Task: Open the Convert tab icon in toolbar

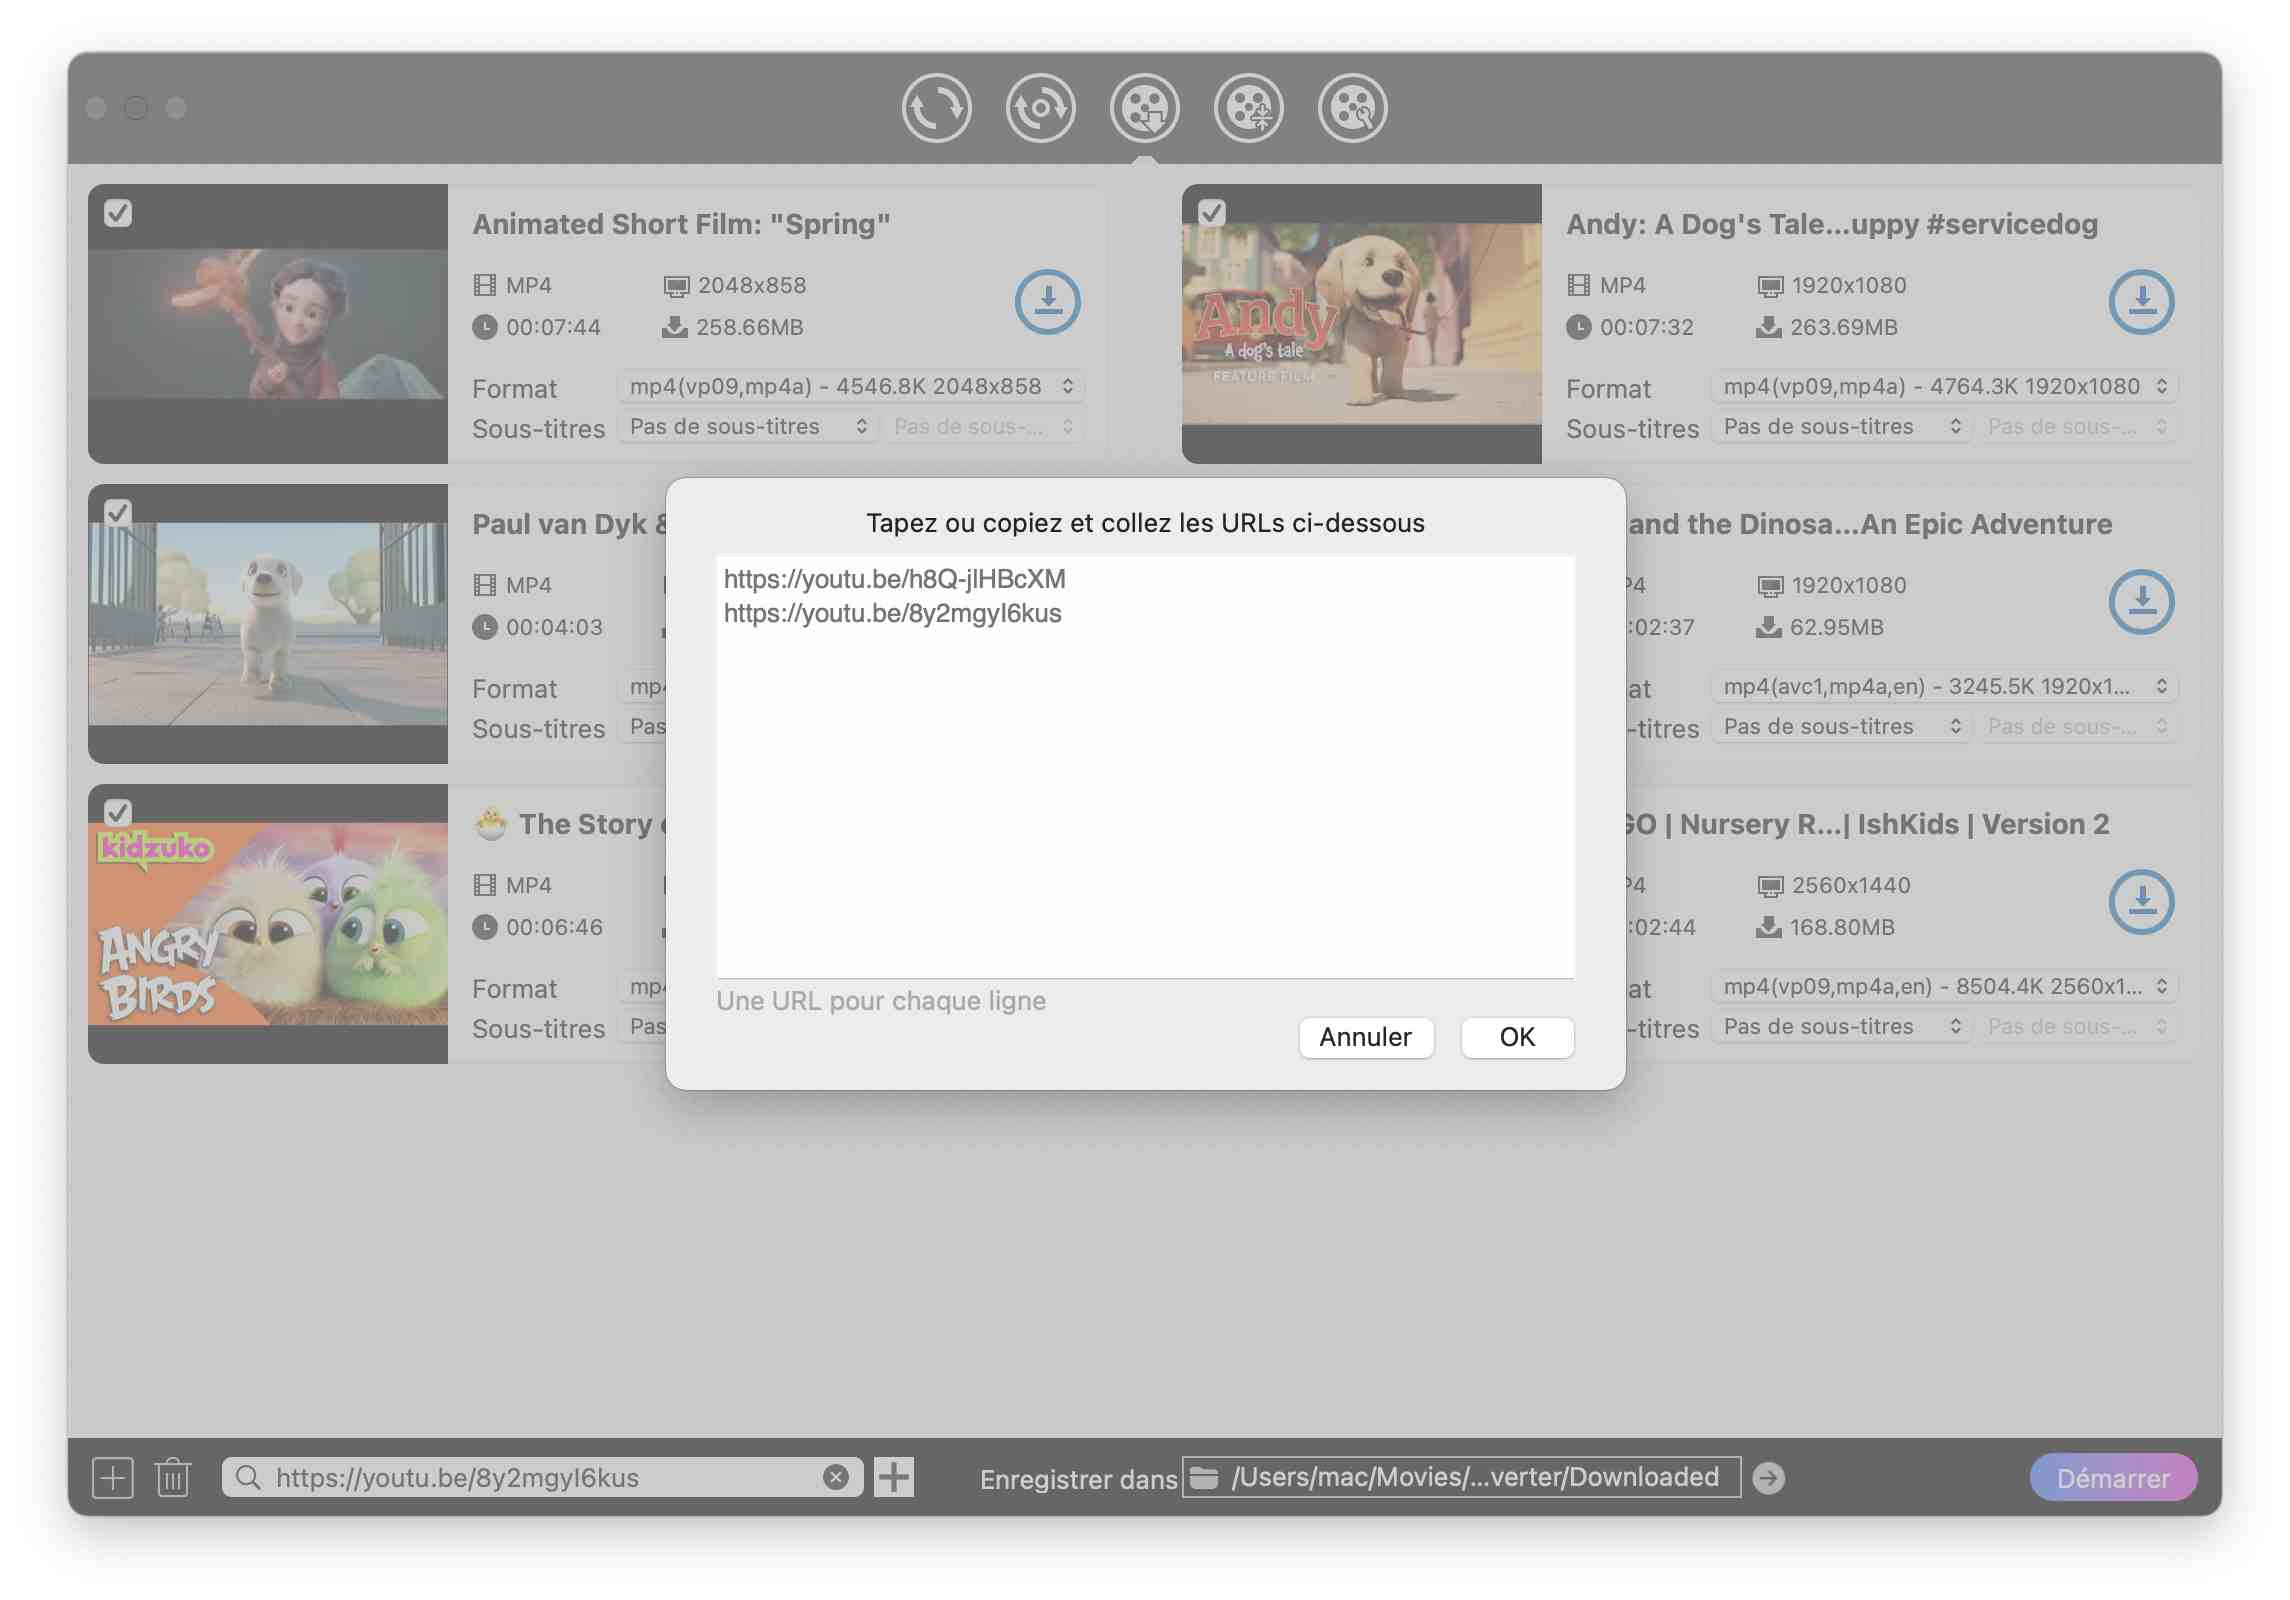Action: point(936,108)
